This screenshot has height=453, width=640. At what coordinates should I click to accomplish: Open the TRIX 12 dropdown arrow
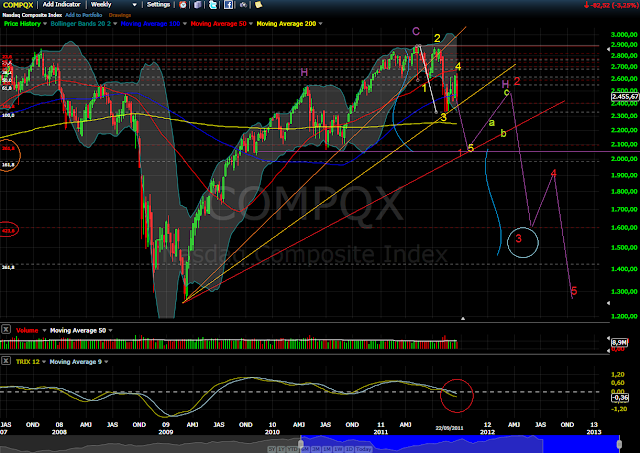coord(44,362)
